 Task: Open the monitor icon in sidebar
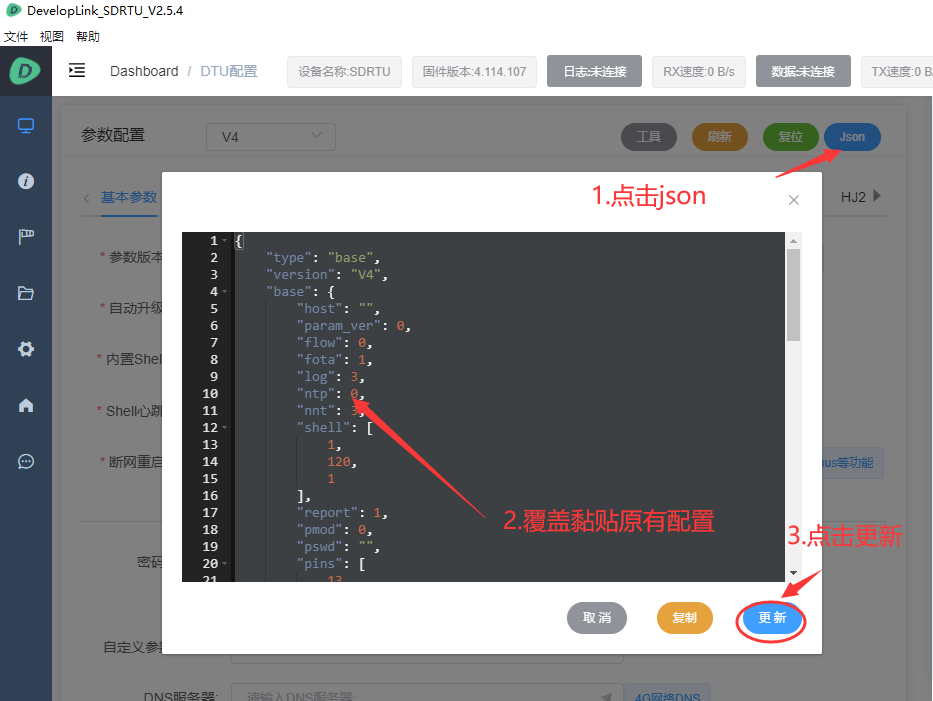coord(26,126)
